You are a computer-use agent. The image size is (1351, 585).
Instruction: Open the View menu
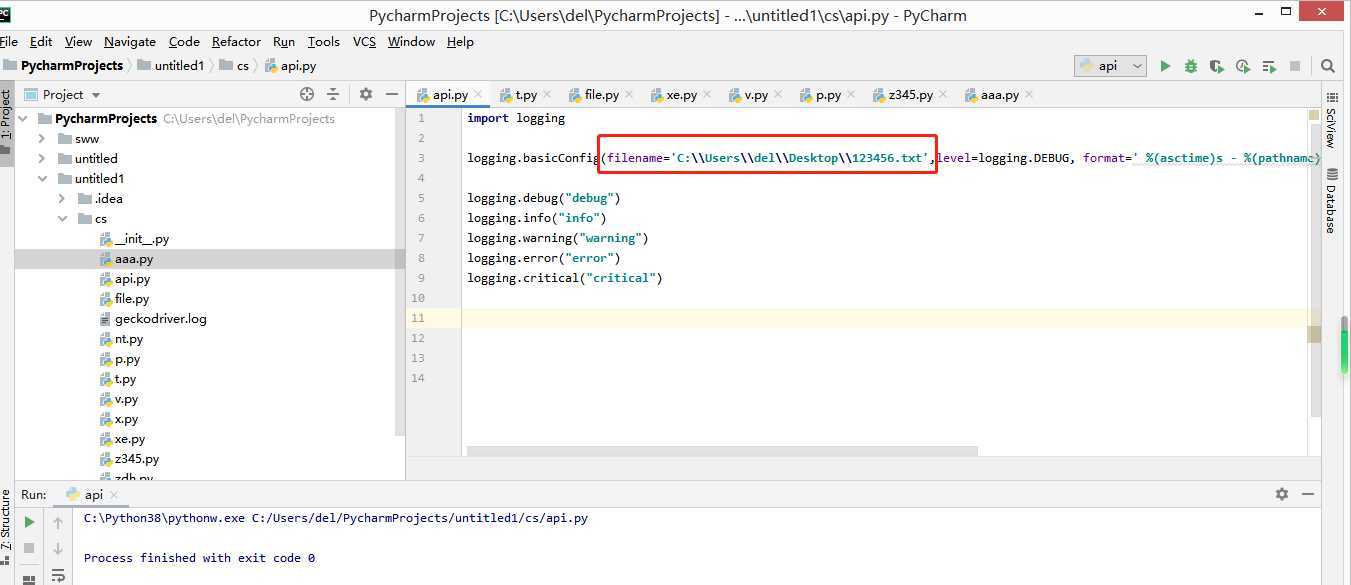pos(78,42)
